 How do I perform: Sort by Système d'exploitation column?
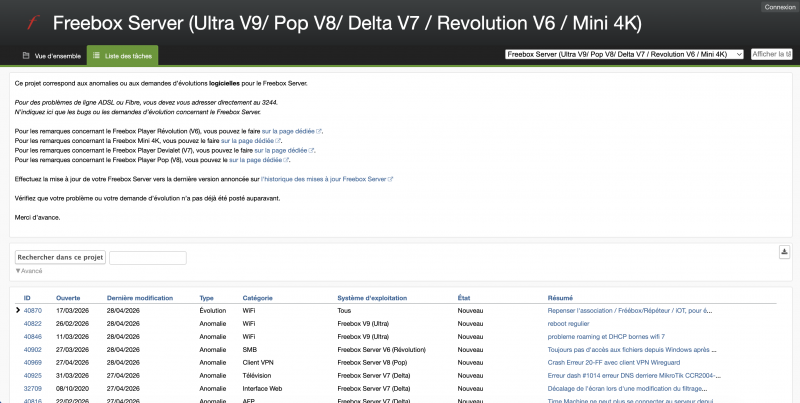(372, 298)
